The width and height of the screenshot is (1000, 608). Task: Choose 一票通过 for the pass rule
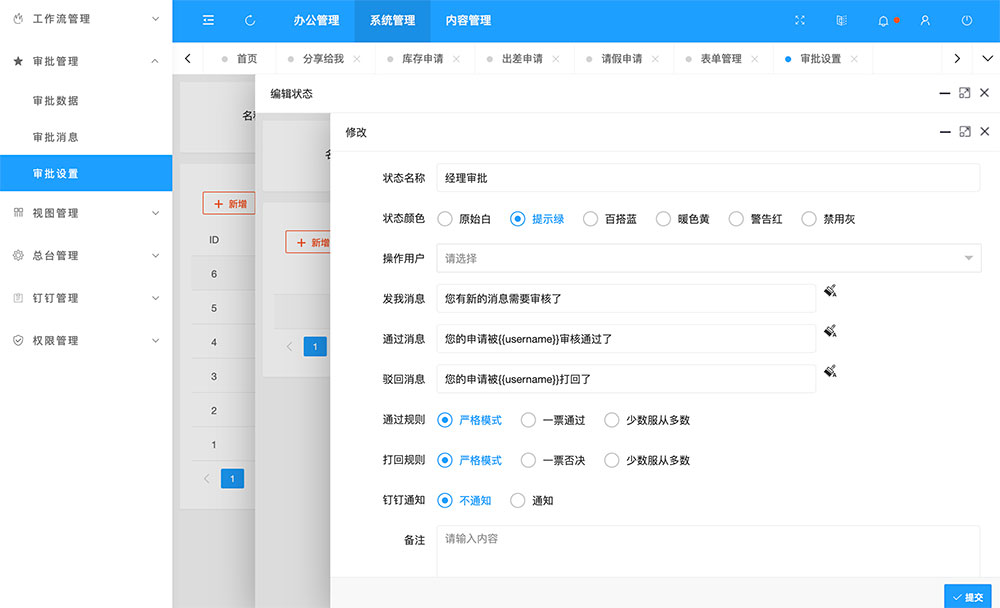529,420
